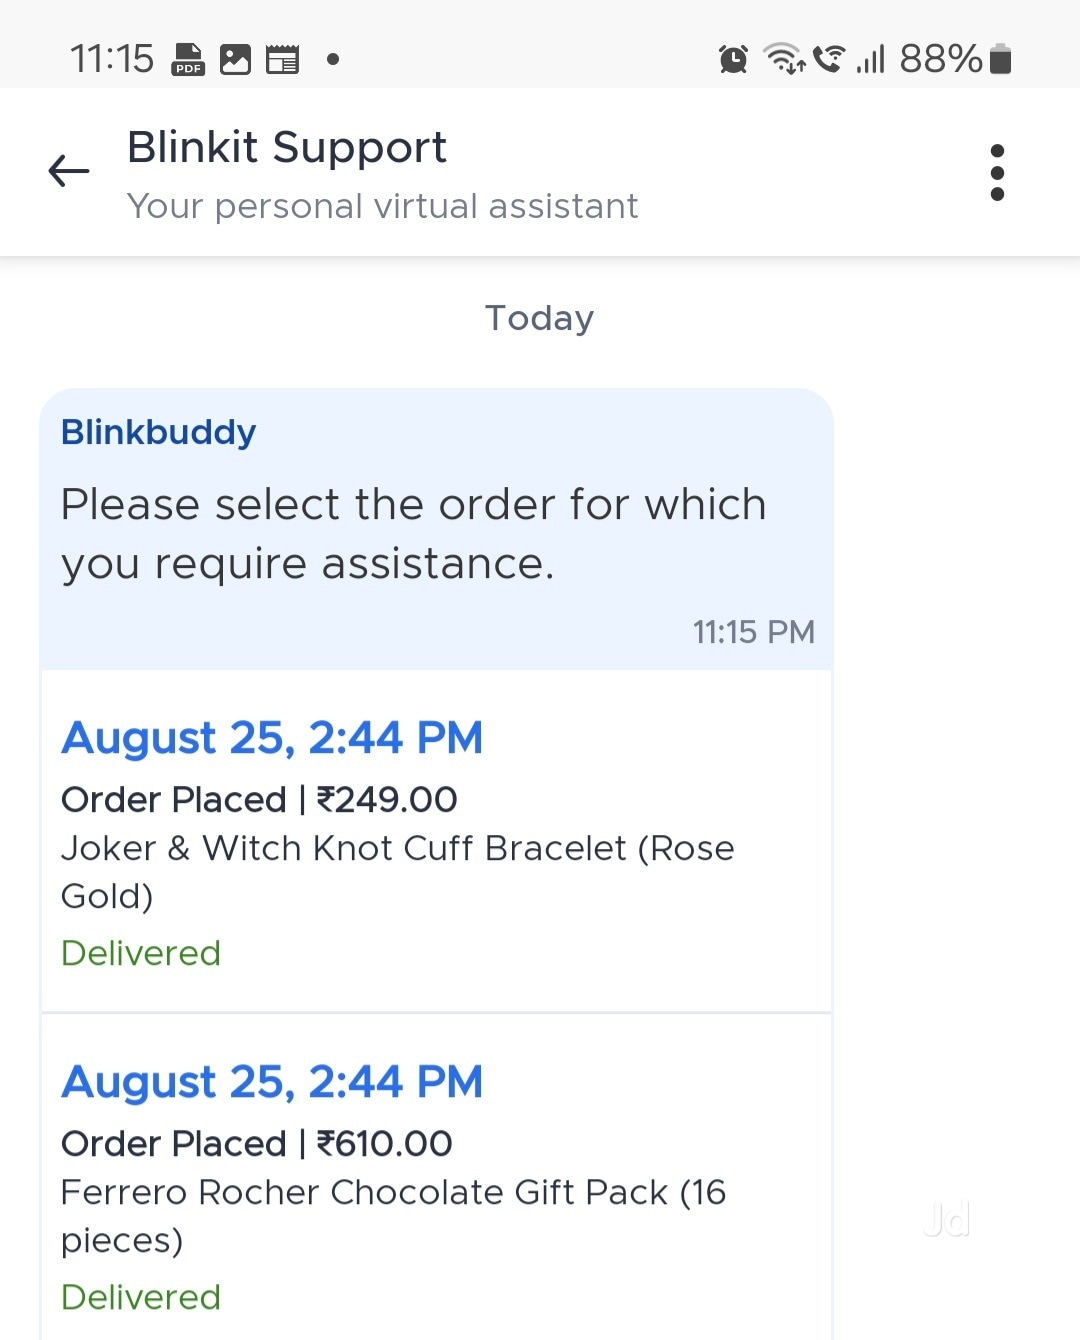Go back using the back arrow

click(69, 171)
